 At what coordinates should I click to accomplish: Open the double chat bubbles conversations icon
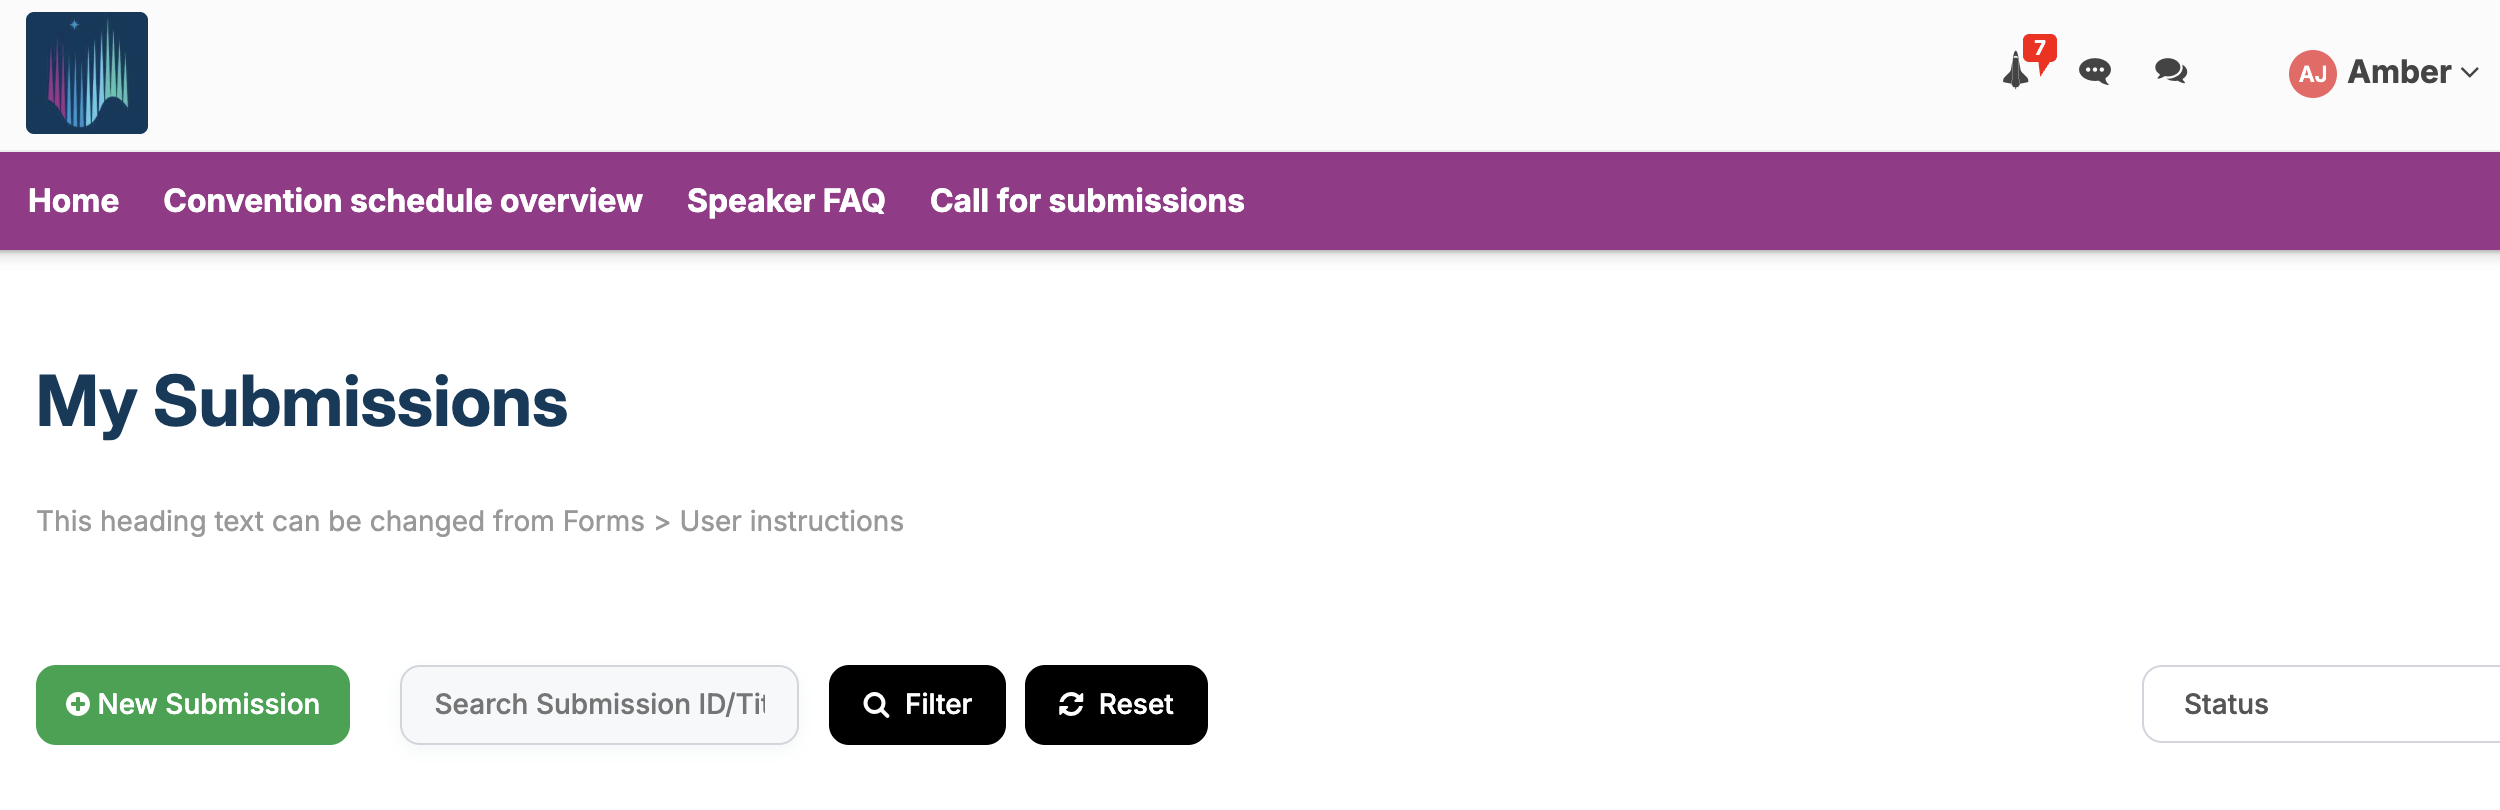pyautogui.click(x=2170, y=72)
